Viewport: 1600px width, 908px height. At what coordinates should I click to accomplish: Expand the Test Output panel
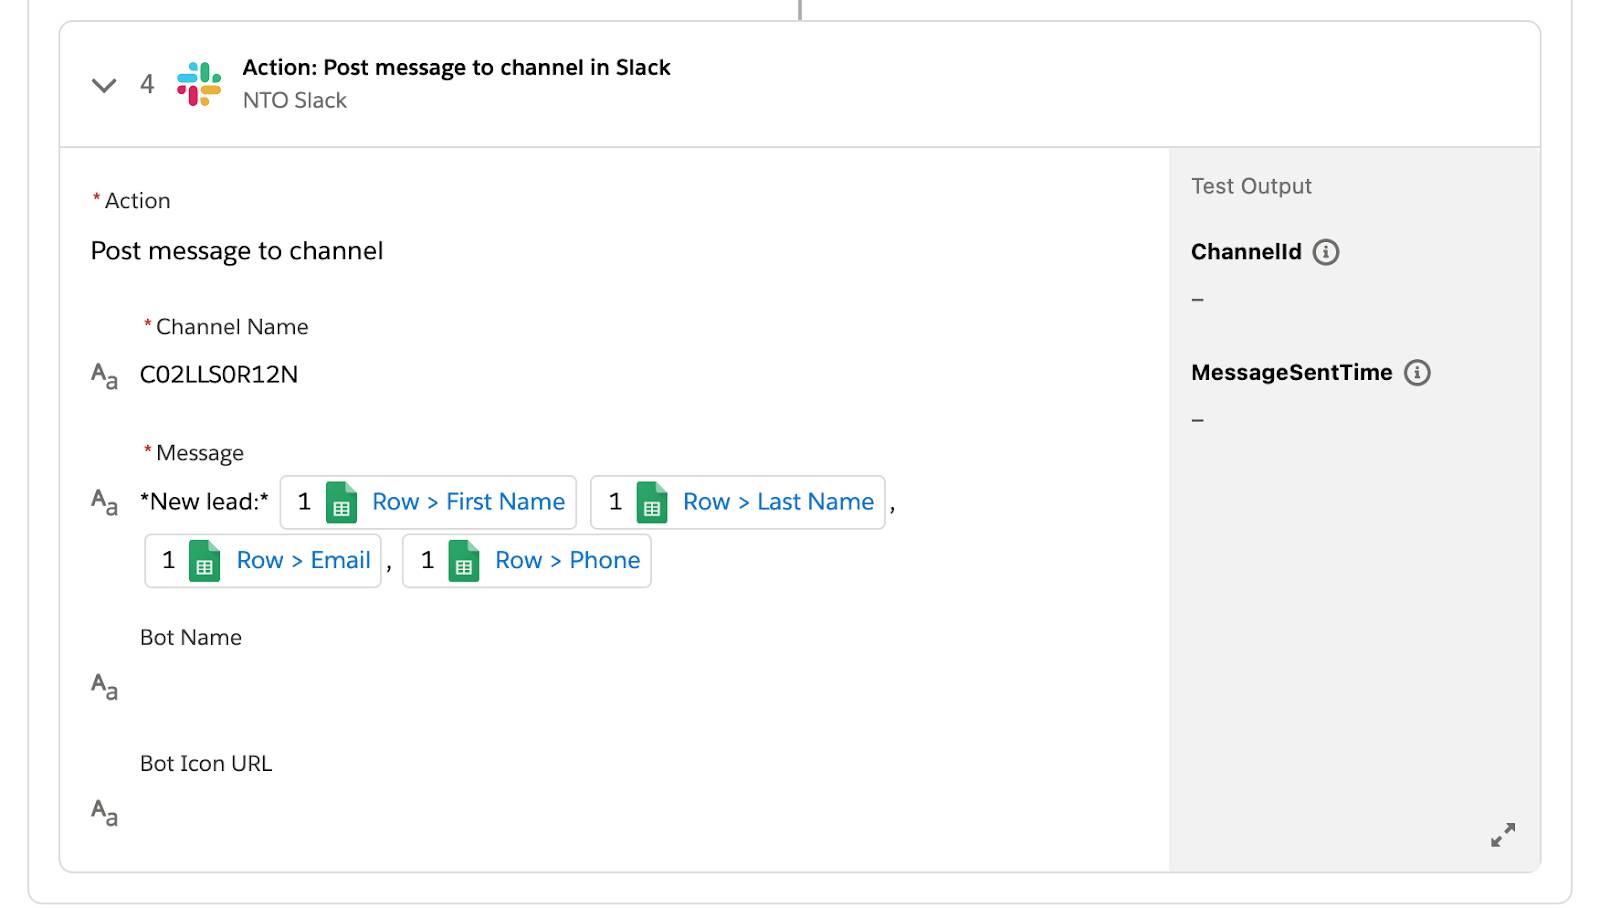pos(1503,835)
